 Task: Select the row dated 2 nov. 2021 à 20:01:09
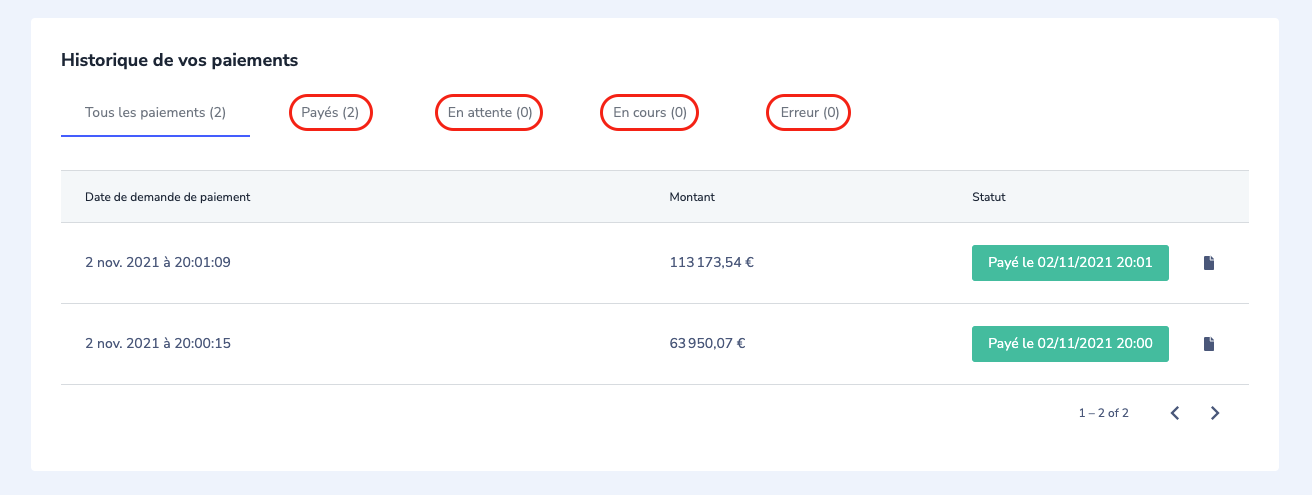point(655,263)
